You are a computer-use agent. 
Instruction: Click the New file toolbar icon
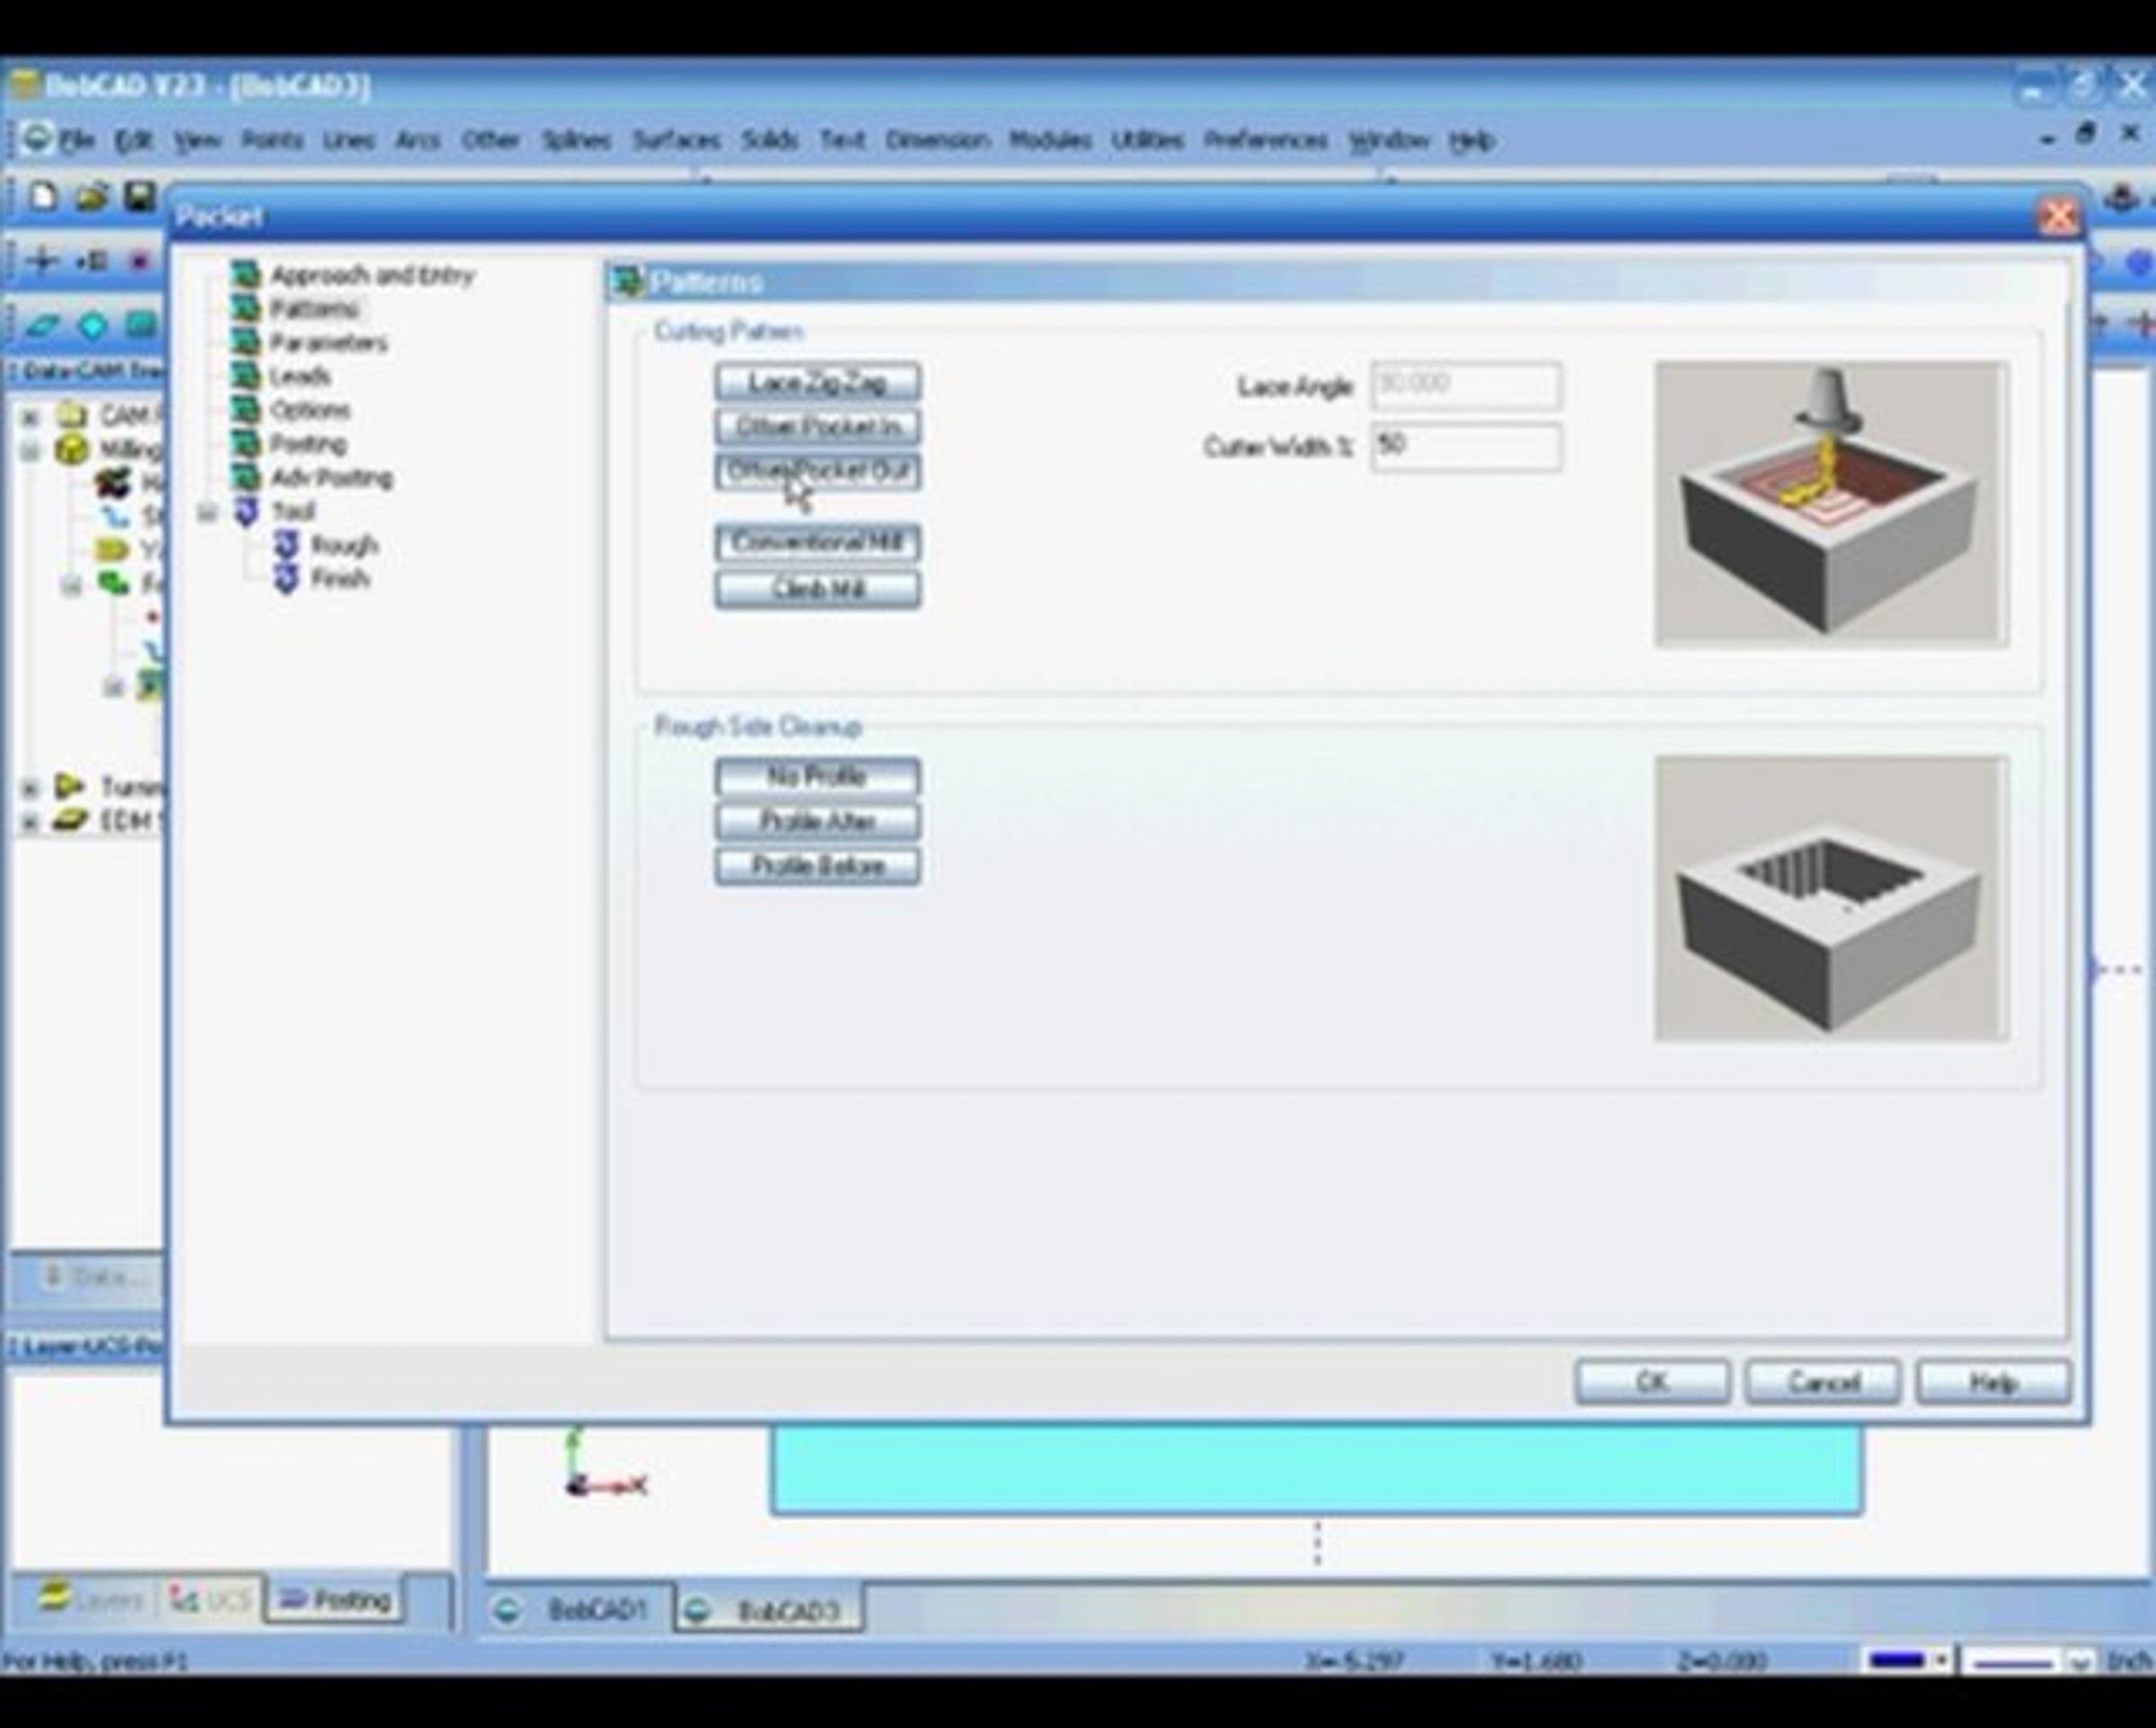point(42,196)
